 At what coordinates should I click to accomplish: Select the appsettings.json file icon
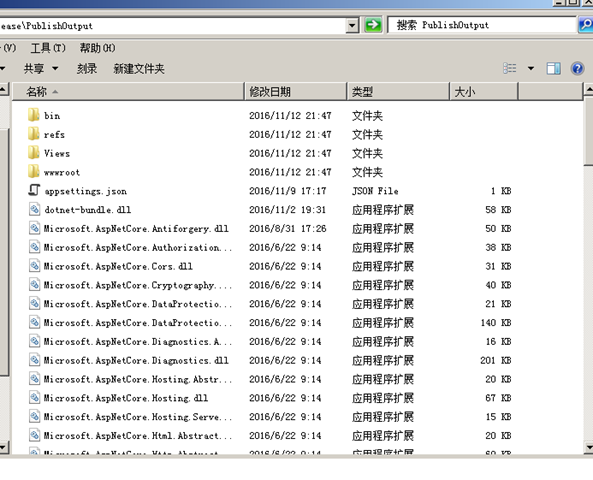tap(34, 190)
